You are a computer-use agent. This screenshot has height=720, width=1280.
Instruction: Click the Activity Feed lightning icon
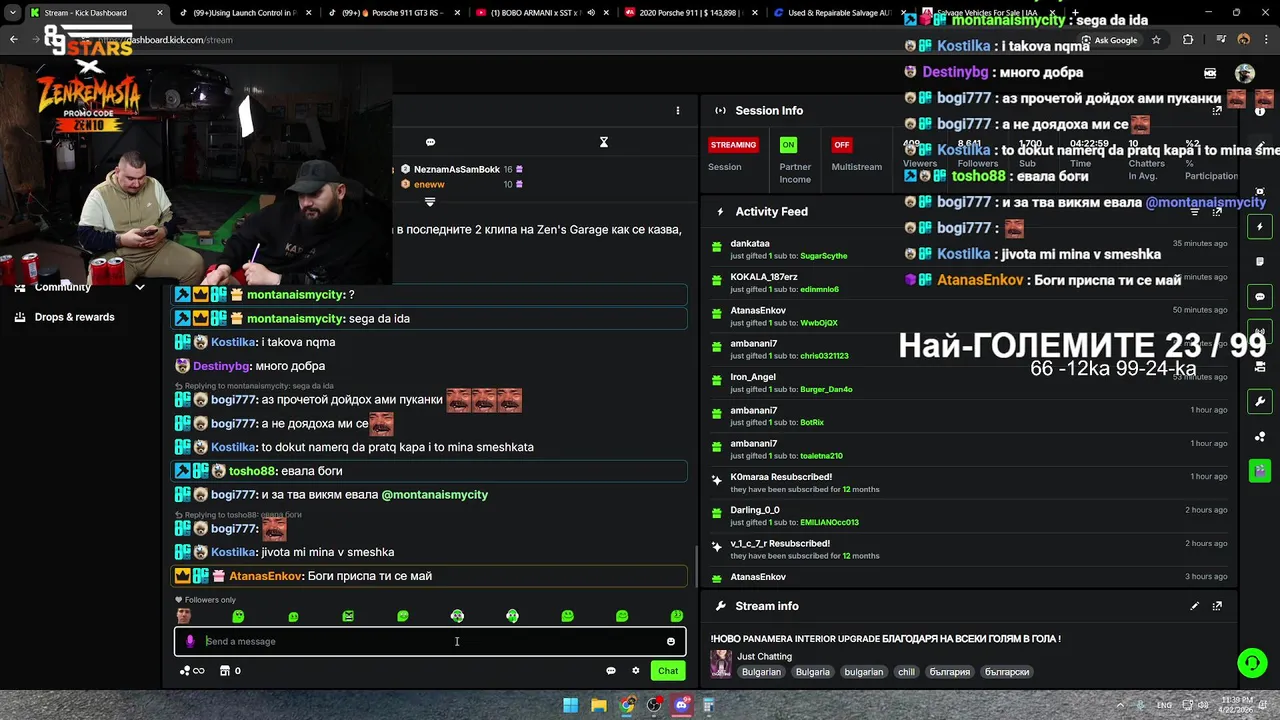(720, 212)
